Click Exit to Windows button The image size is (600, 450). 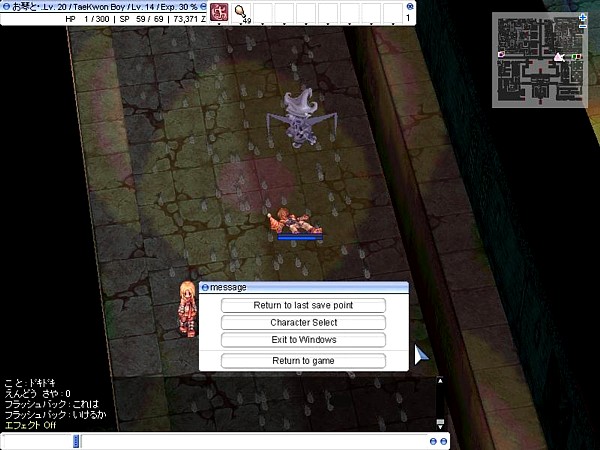pyautogui.click(x=303, y=340)
